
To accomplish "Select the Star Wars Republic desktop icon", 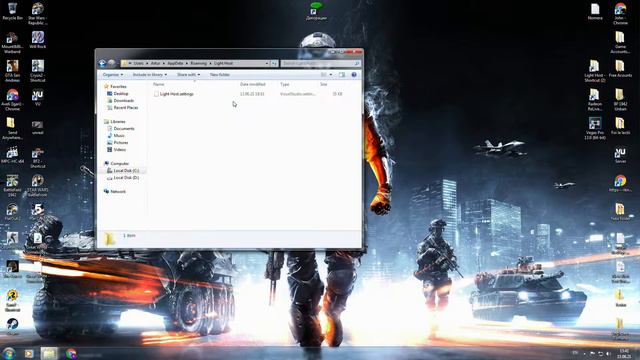I will 38,13.
